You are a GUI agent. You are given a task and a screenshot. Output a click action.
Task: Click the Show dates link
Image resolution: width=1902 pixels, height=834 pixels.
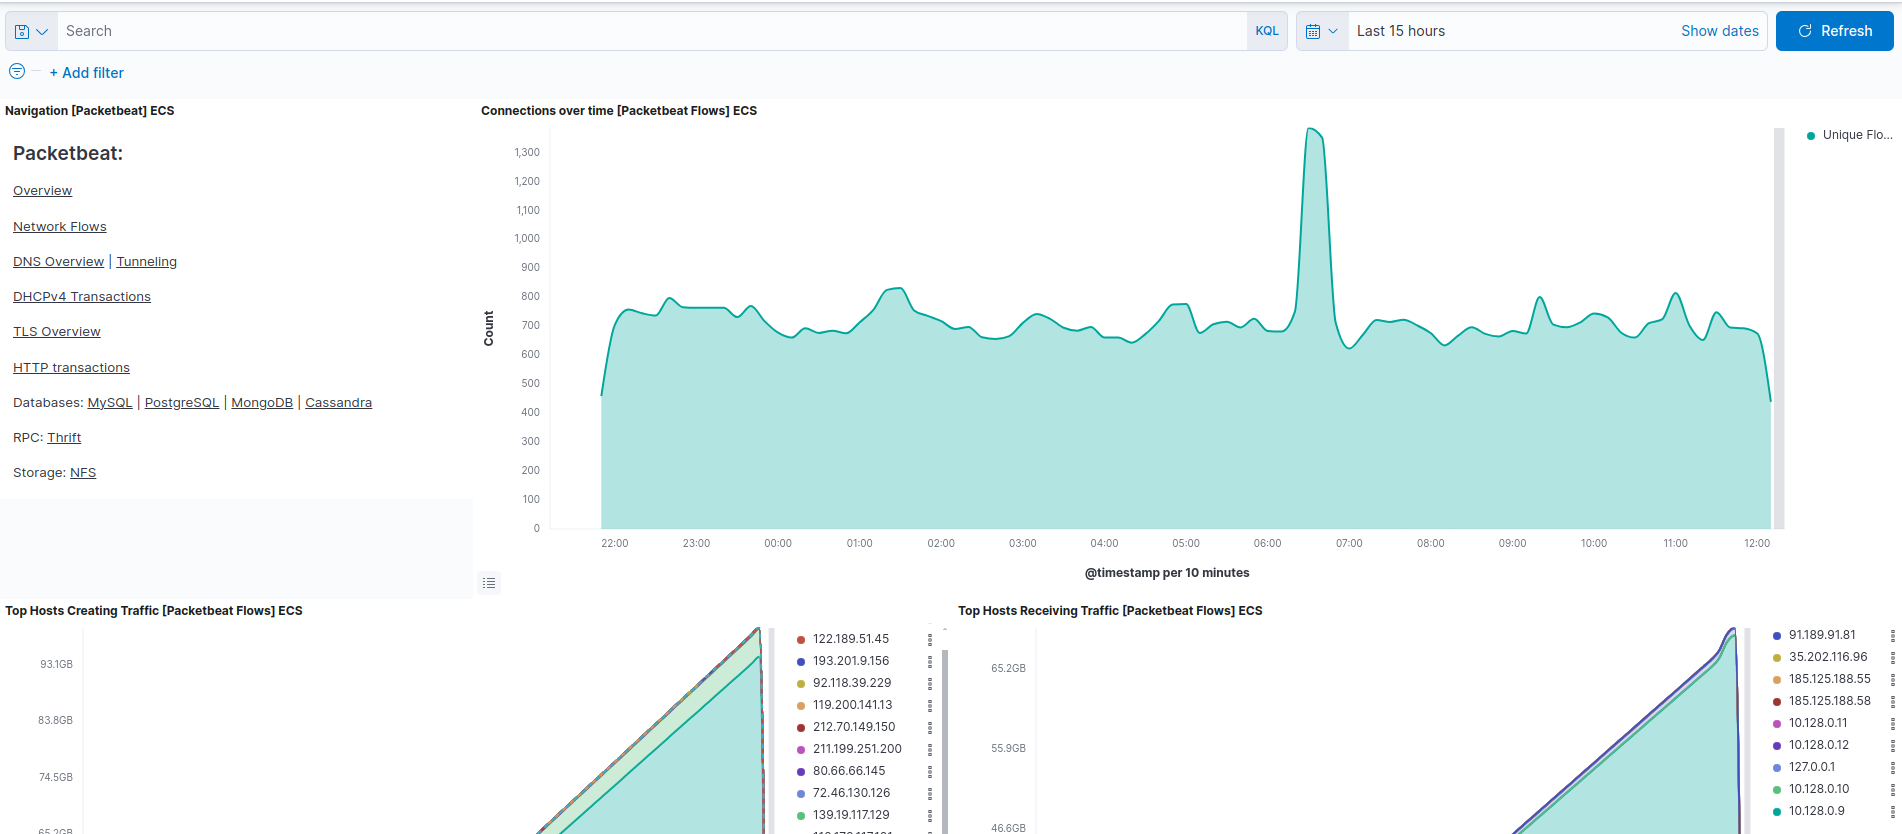pos(1719,31)
